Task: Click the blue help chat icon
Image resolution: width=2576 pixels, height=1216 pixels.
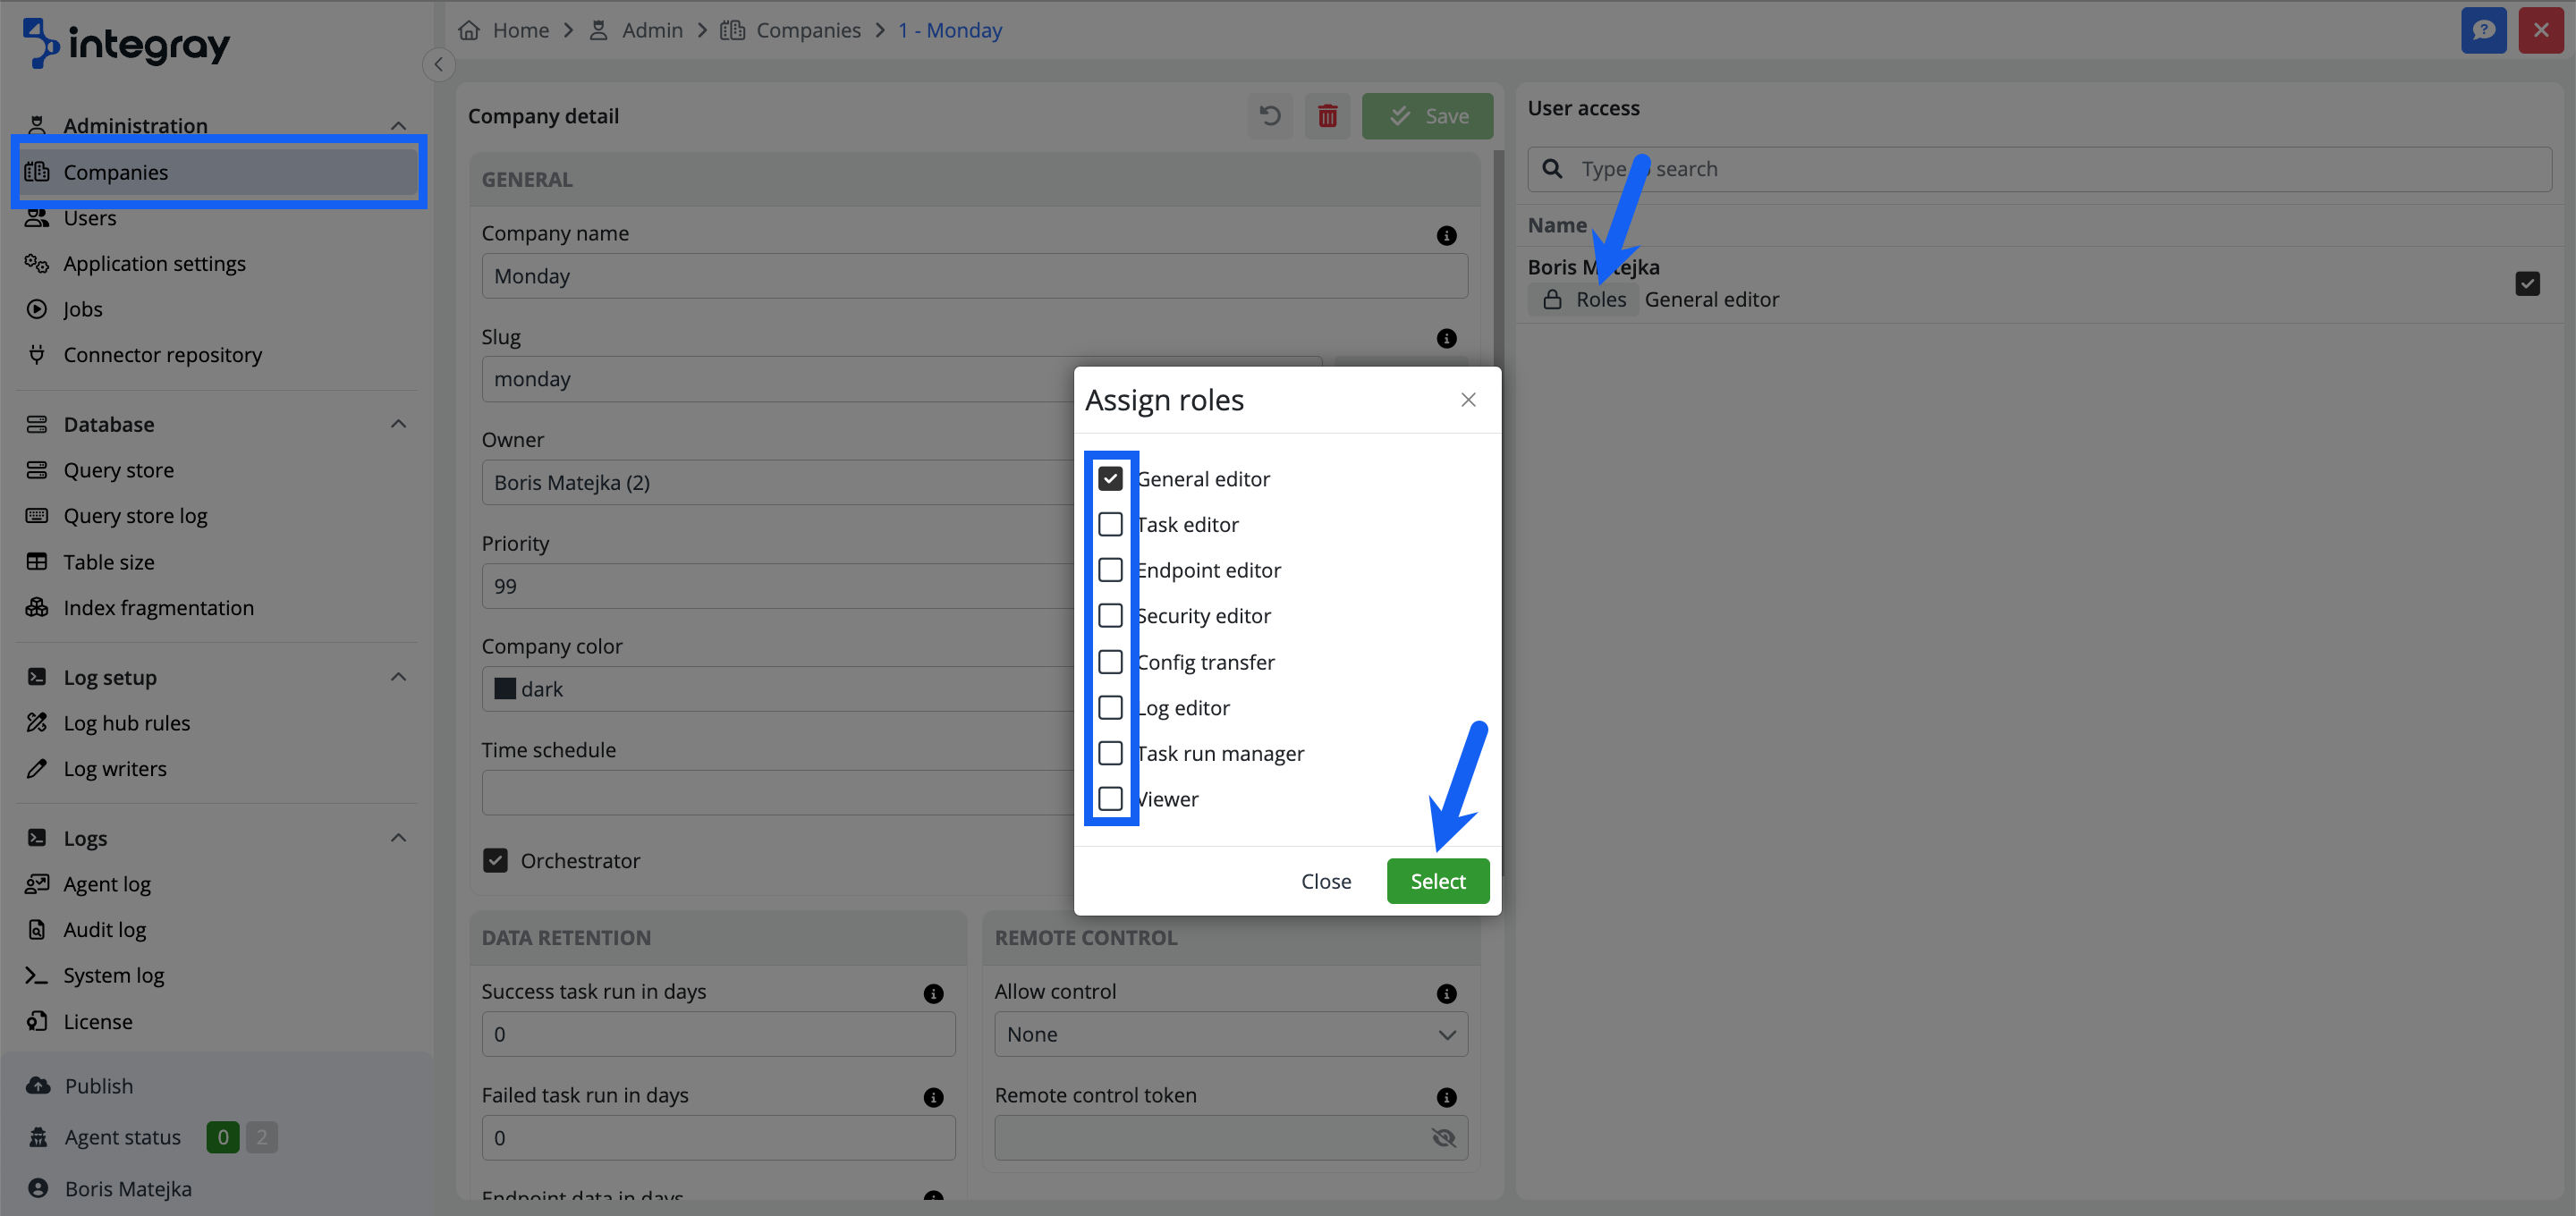Action: tap(2483, 30)
